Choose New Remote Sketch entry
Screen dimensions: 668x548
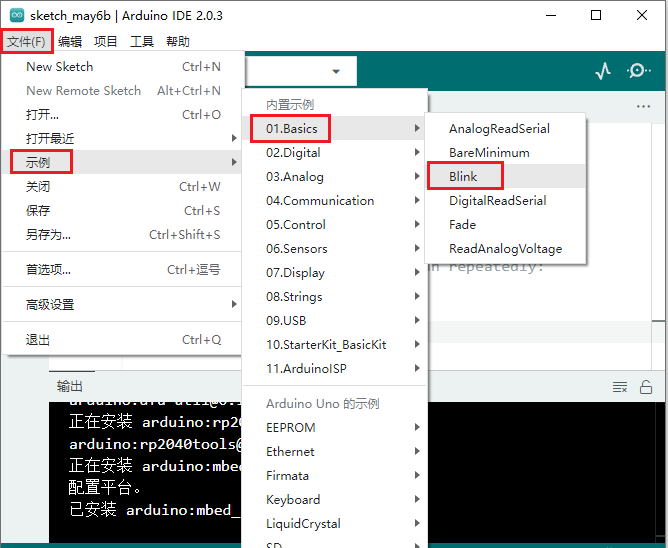coord(123,91)
